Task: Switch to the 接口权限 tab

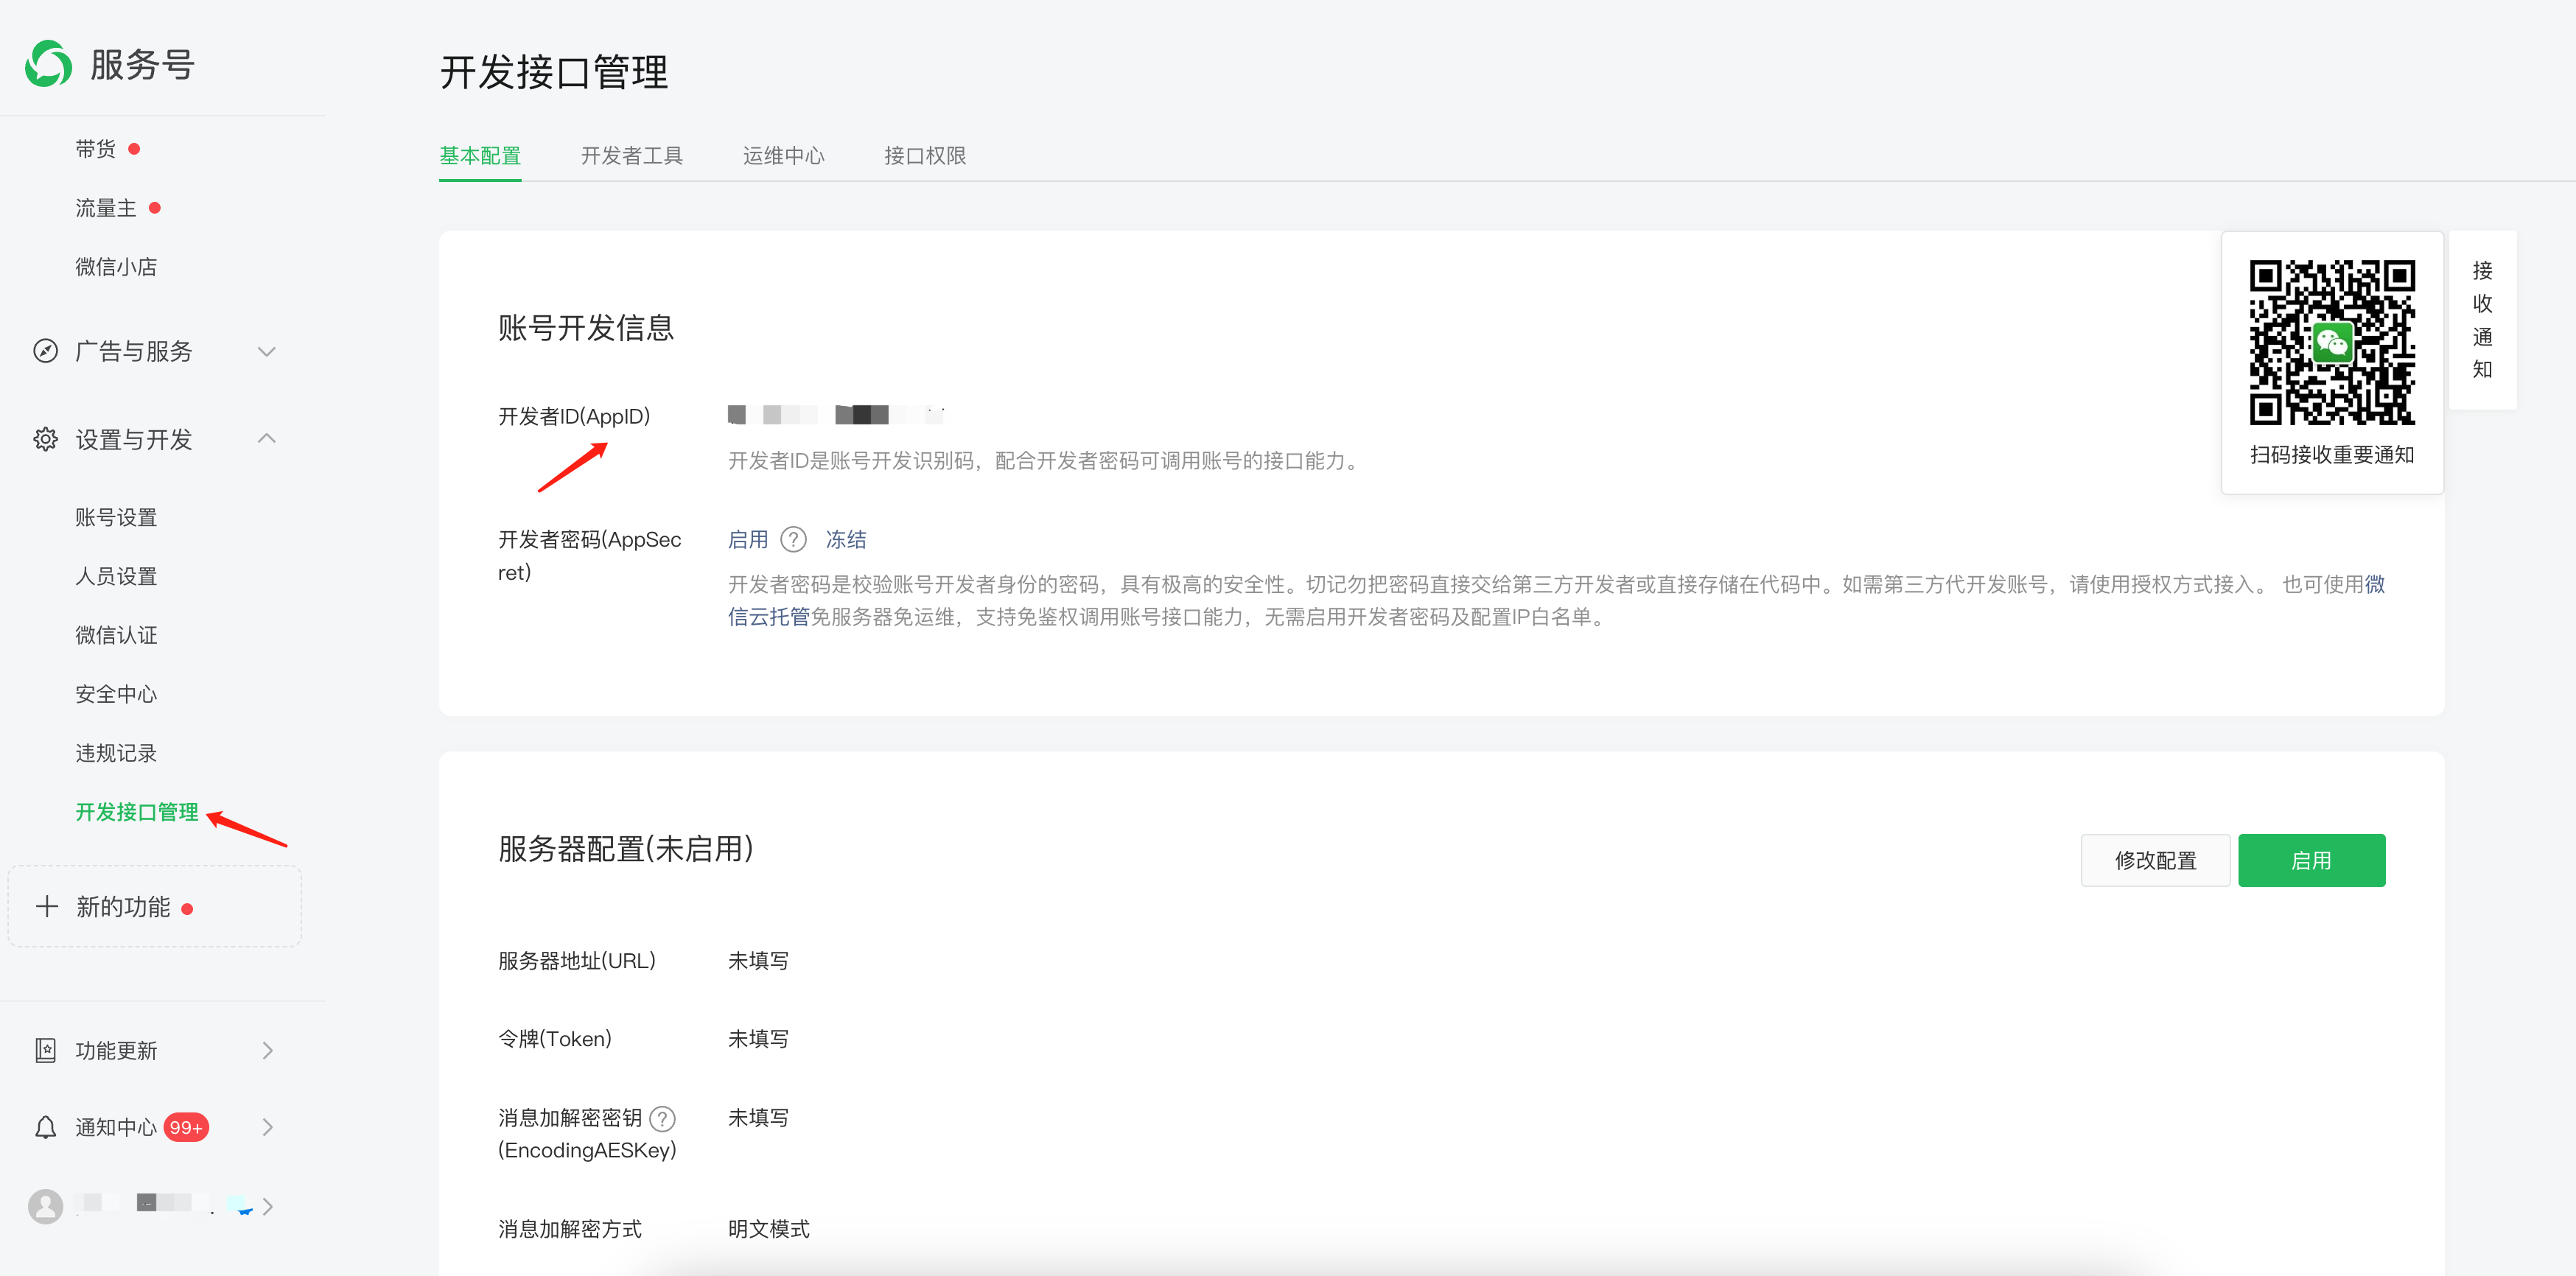Action: pyautogui.click(x=924, y=156)
